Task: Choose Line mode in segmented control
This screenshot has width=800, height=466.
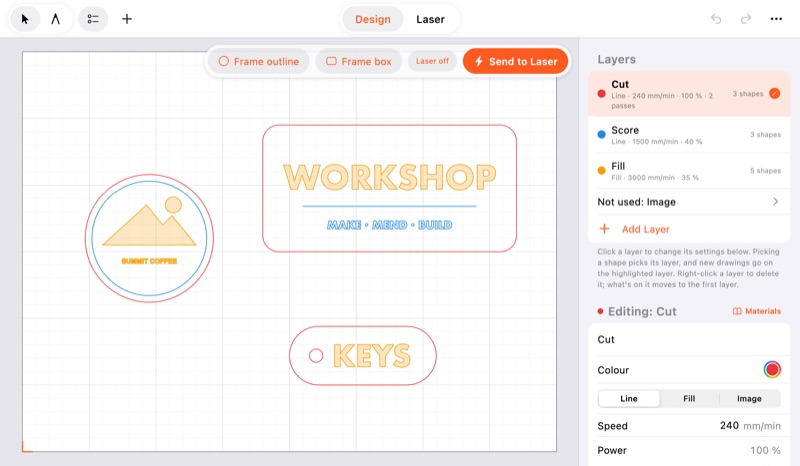Action: [629, 399]
